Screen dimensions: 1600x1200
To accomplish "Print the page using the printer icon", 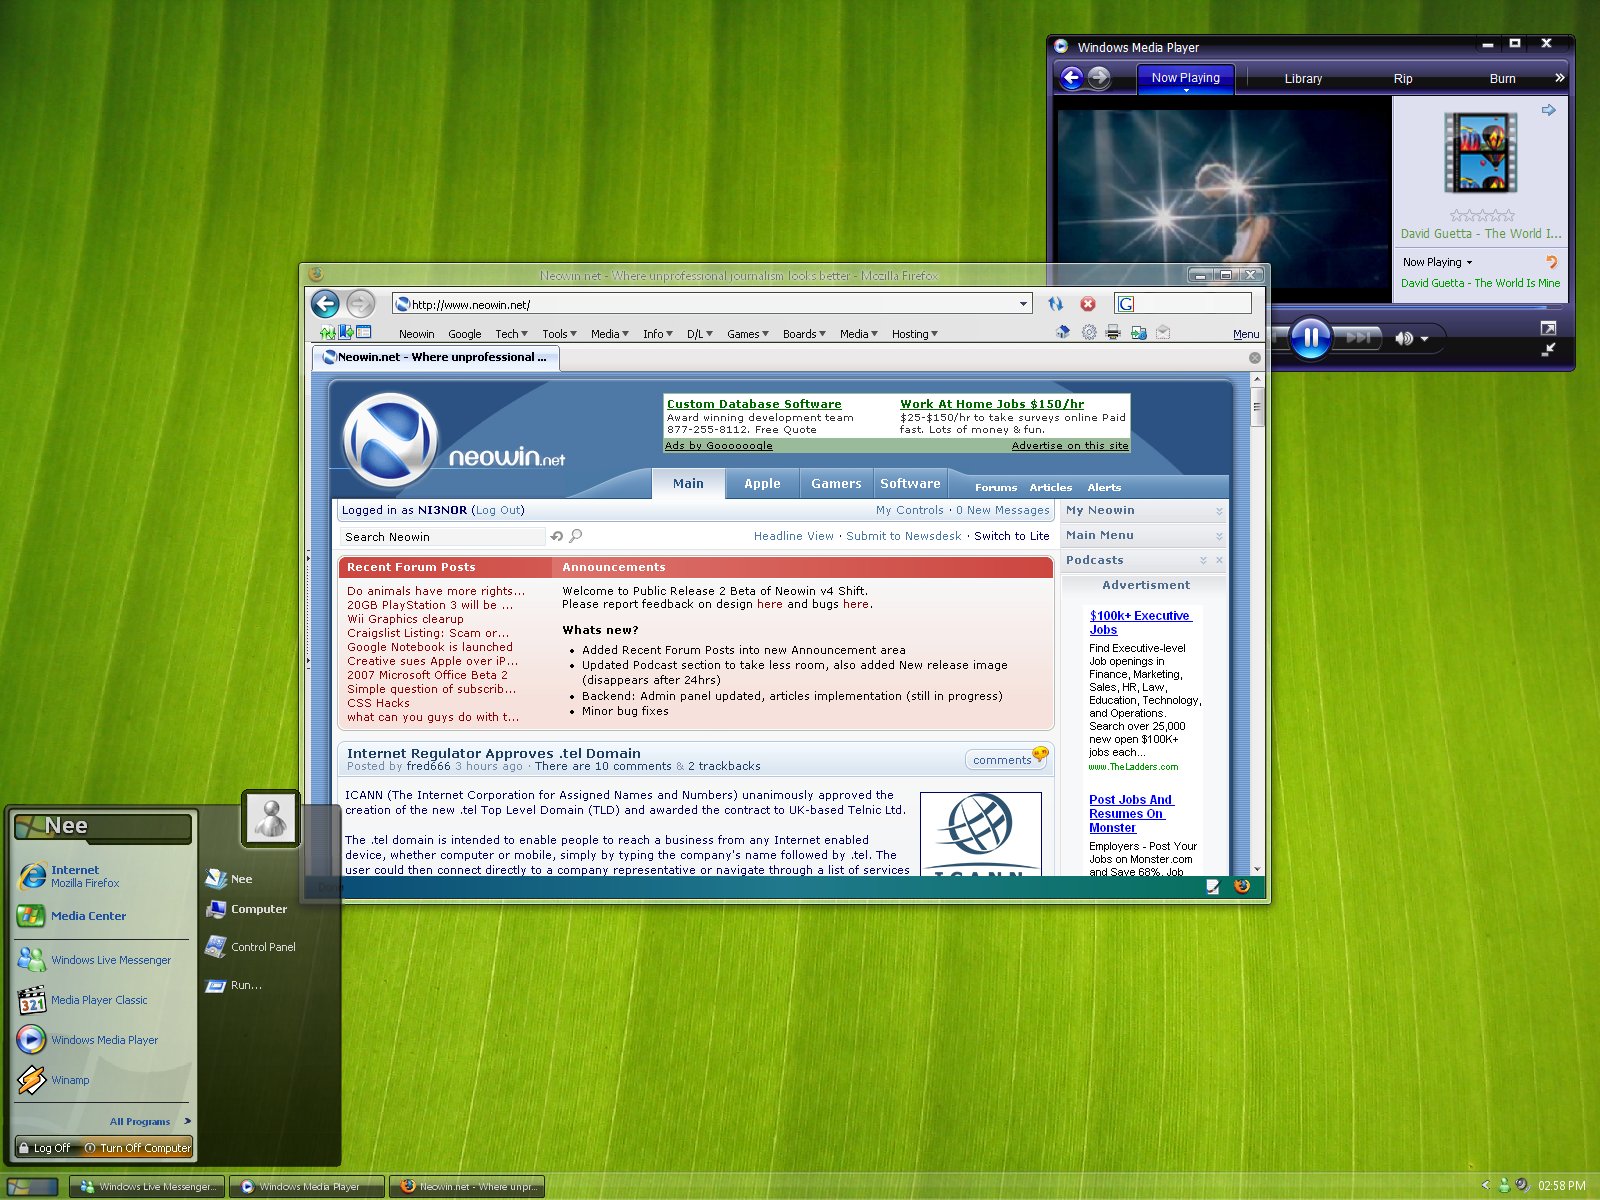I will coord(1113,332).
